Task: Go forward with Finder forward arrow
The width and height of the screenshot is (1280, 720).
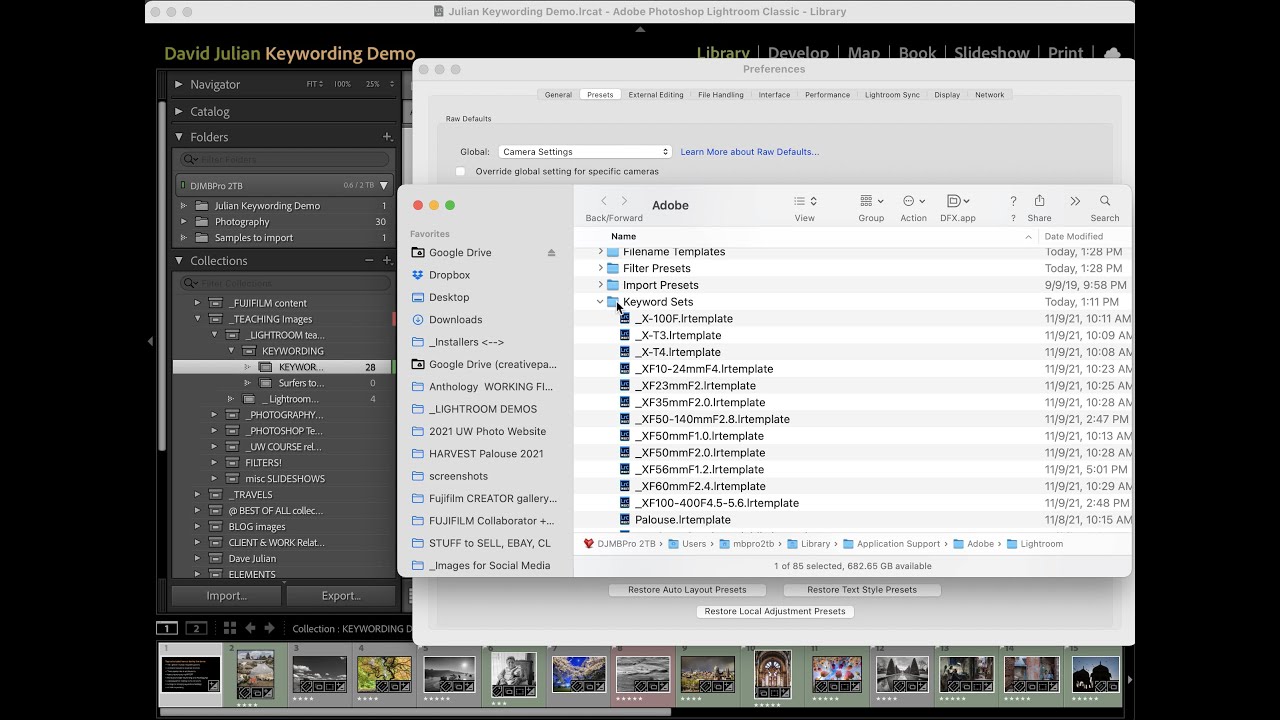Action: coord(625,201)
